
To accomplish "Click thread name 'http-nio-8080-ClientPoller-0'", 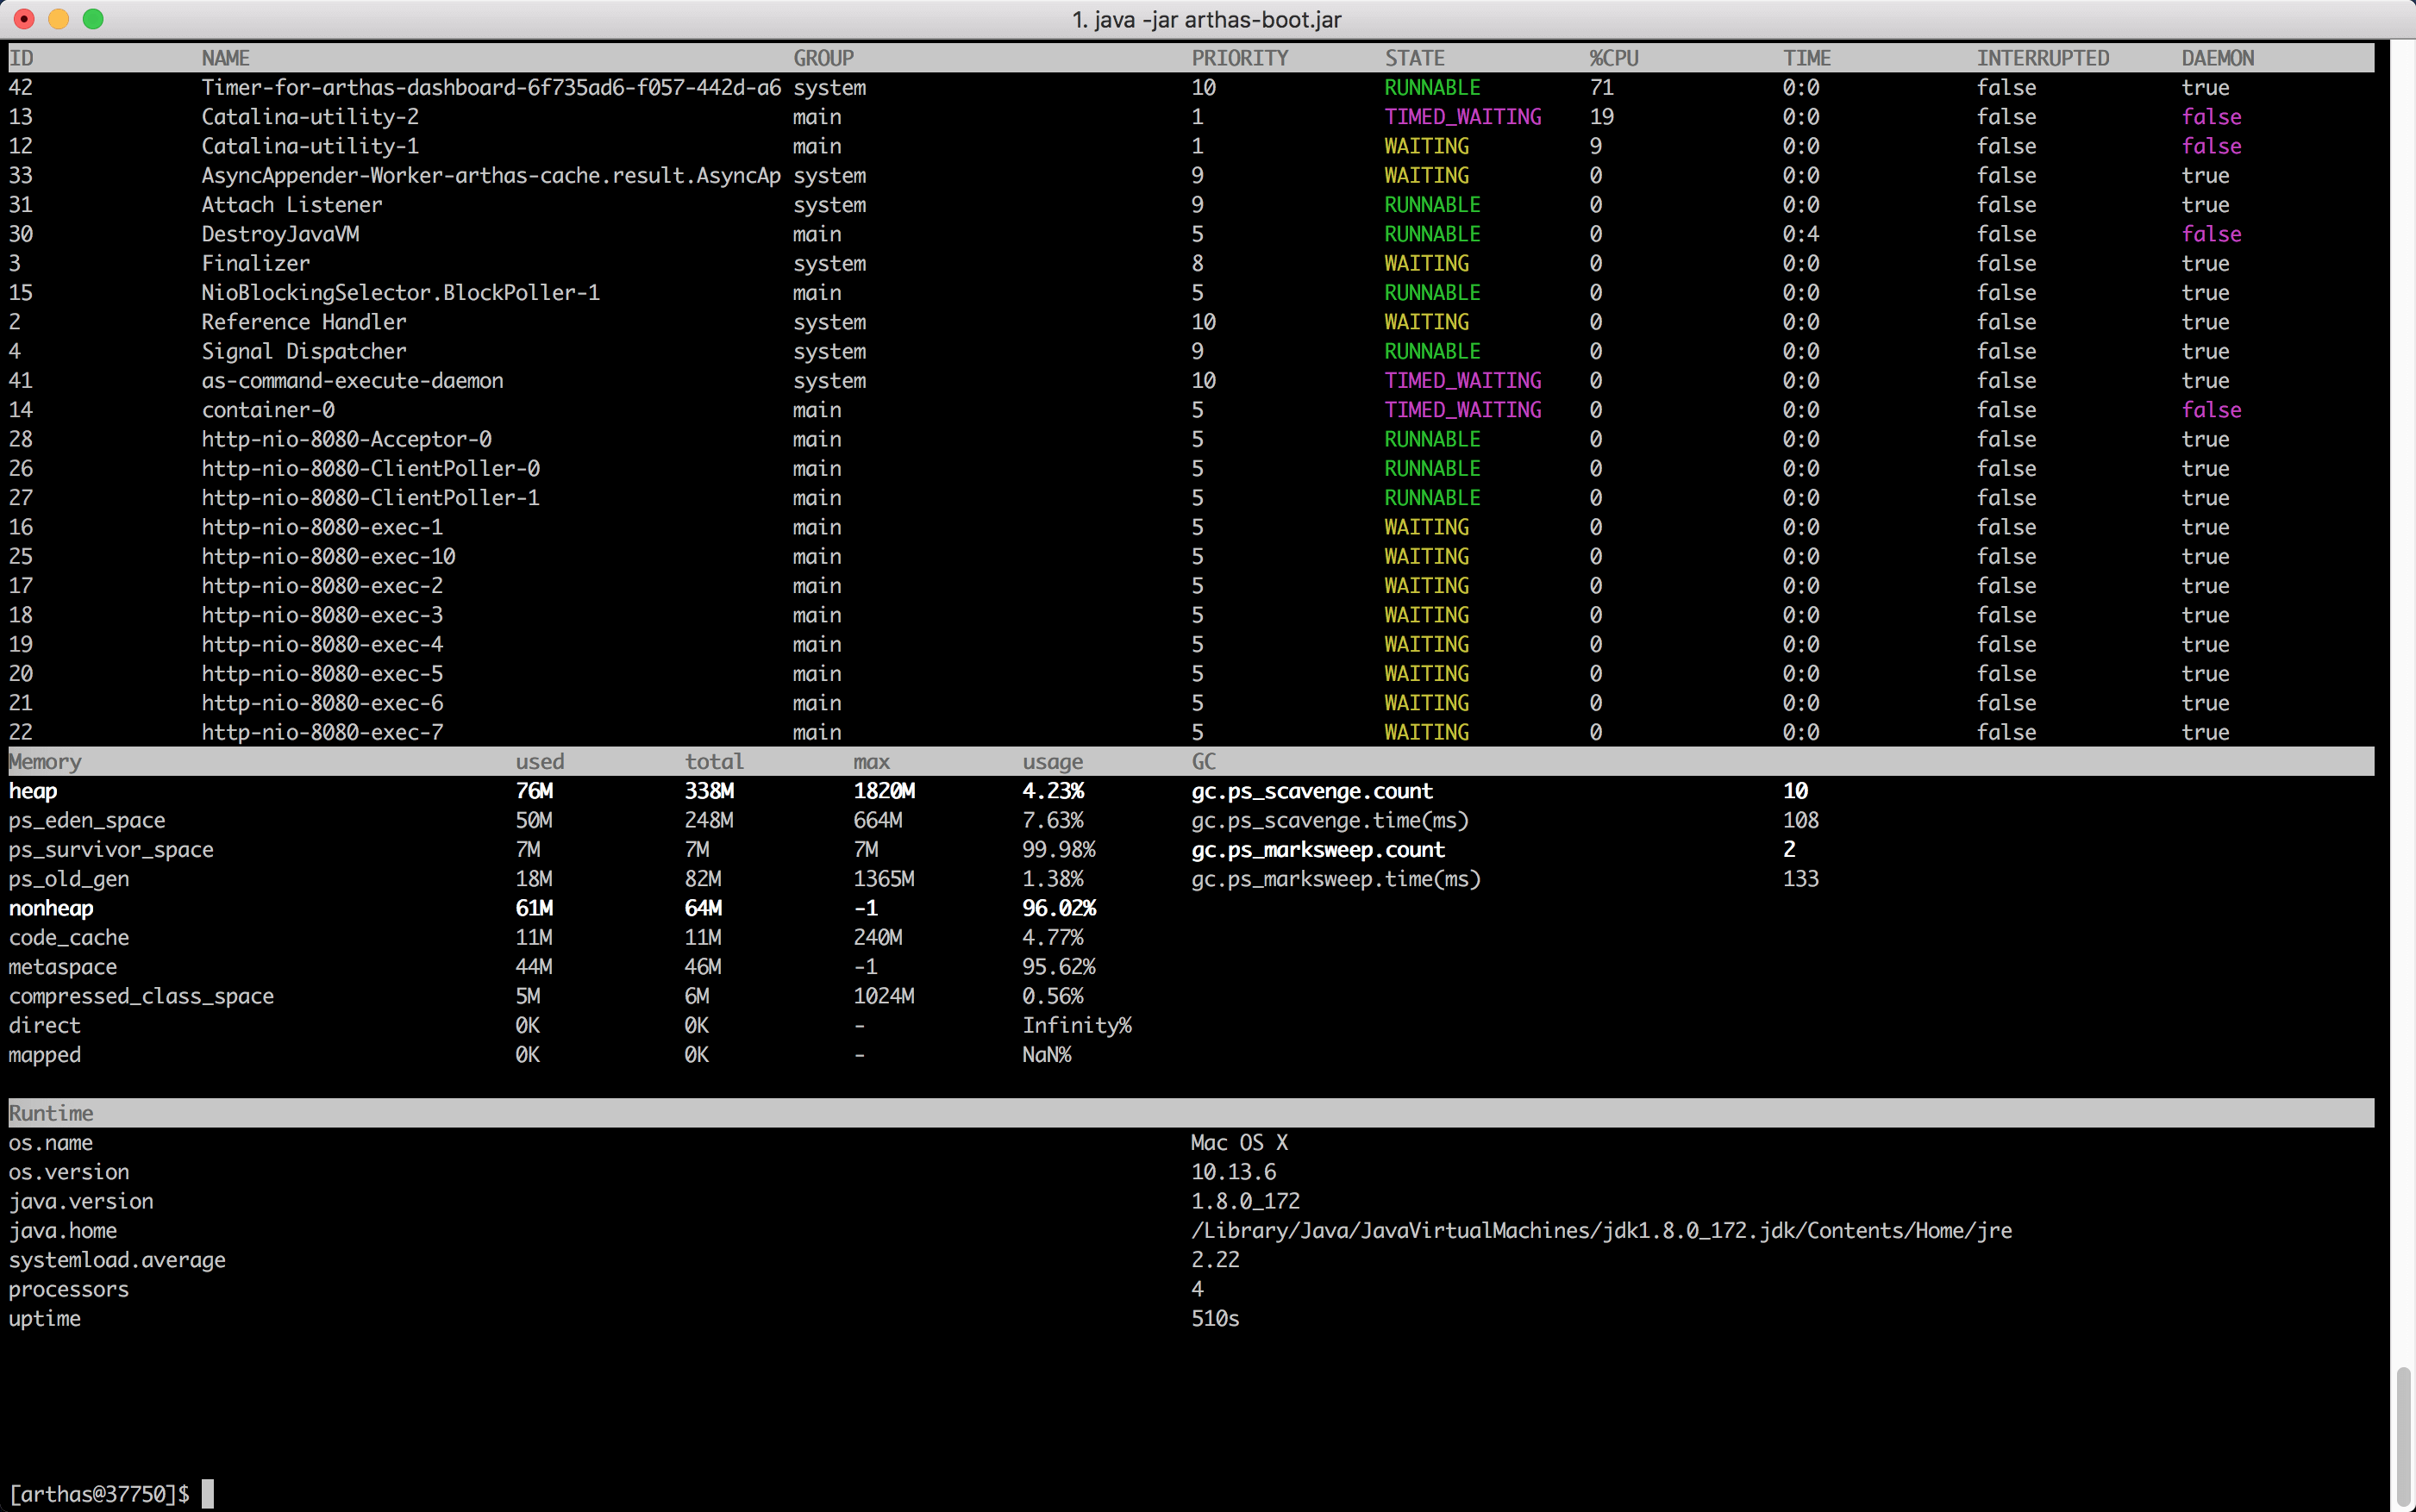I will (x=370, y=468).
